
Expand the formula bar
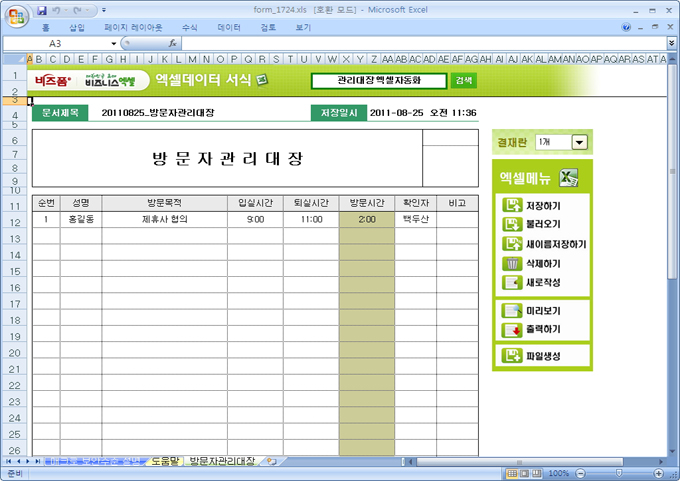pos(672,43)
